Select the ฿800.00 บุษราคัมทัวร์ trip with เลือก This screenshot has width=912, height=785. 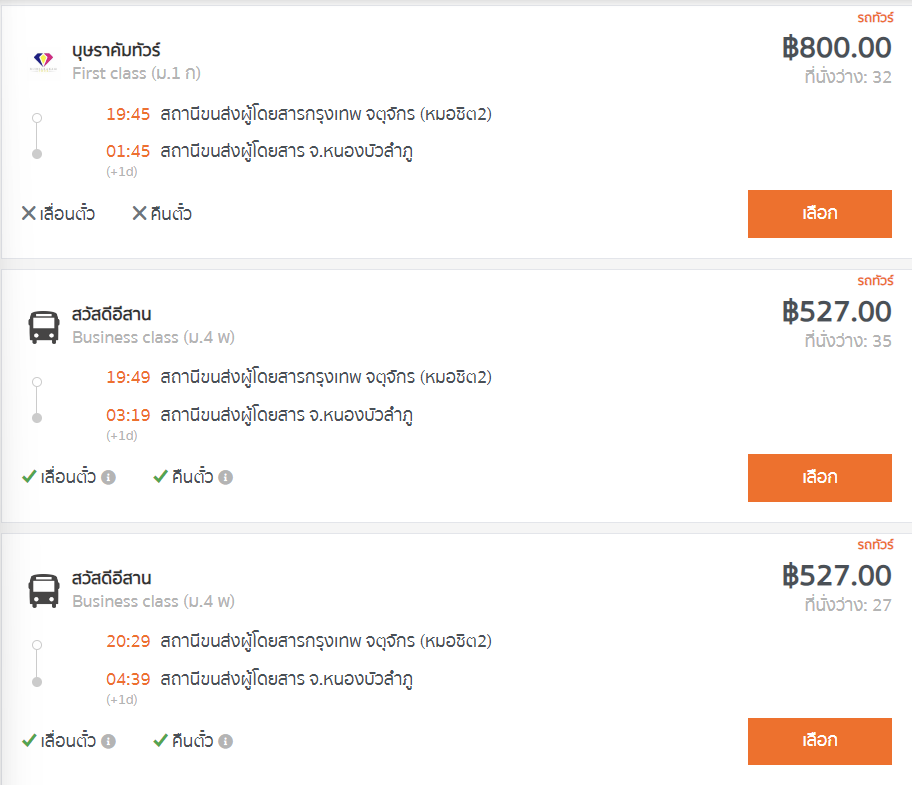click(x=820, y=214)
